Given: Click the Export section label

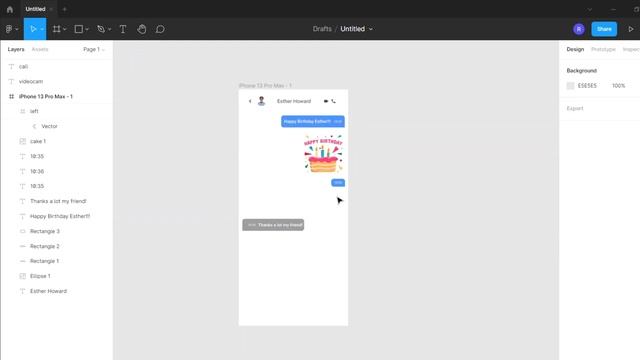Looking at the screenshot, I should click(575, 109).
